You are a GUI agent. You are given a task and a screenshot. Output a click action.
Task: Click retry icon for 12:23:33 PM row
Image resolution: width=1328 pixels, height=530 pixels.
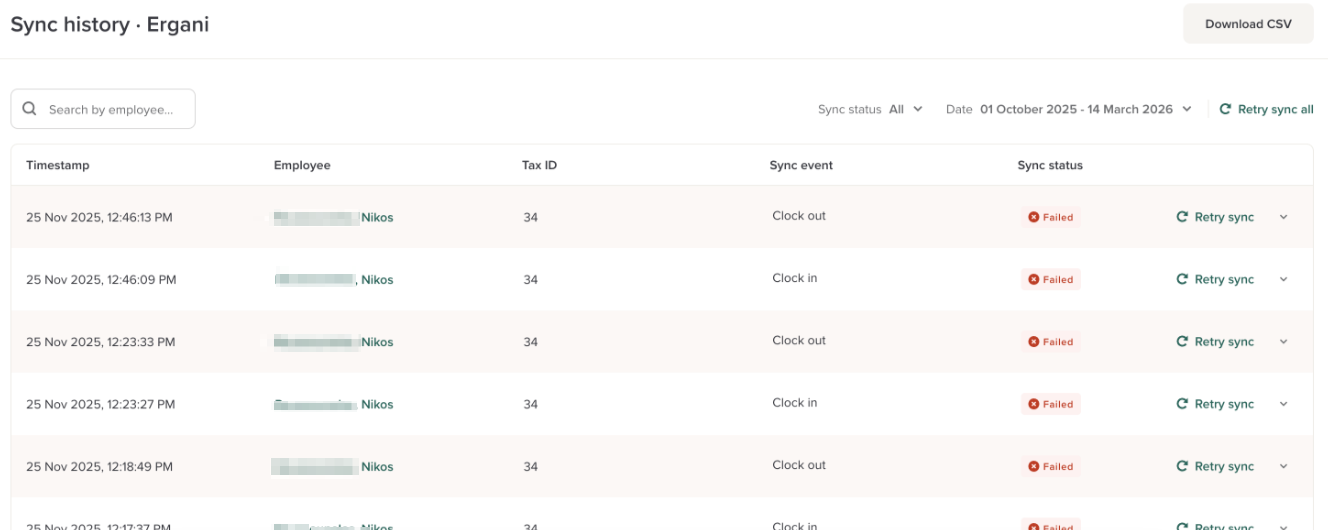point(1182,342)
